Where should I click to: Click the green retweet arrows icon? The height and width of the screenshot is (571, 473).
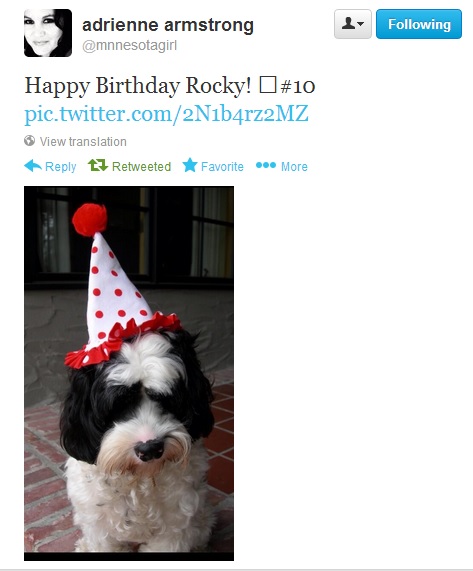tap(98, 165)
